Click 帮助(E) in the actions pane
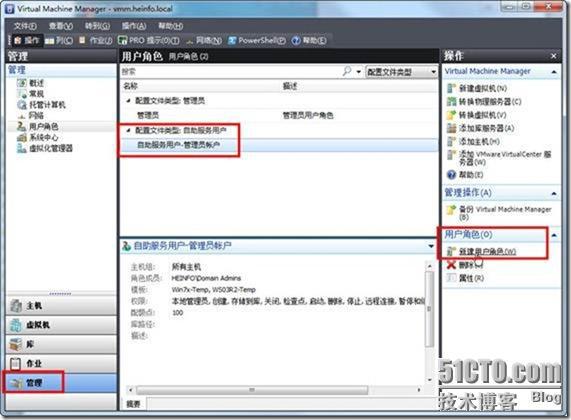 tap(465, 175)
